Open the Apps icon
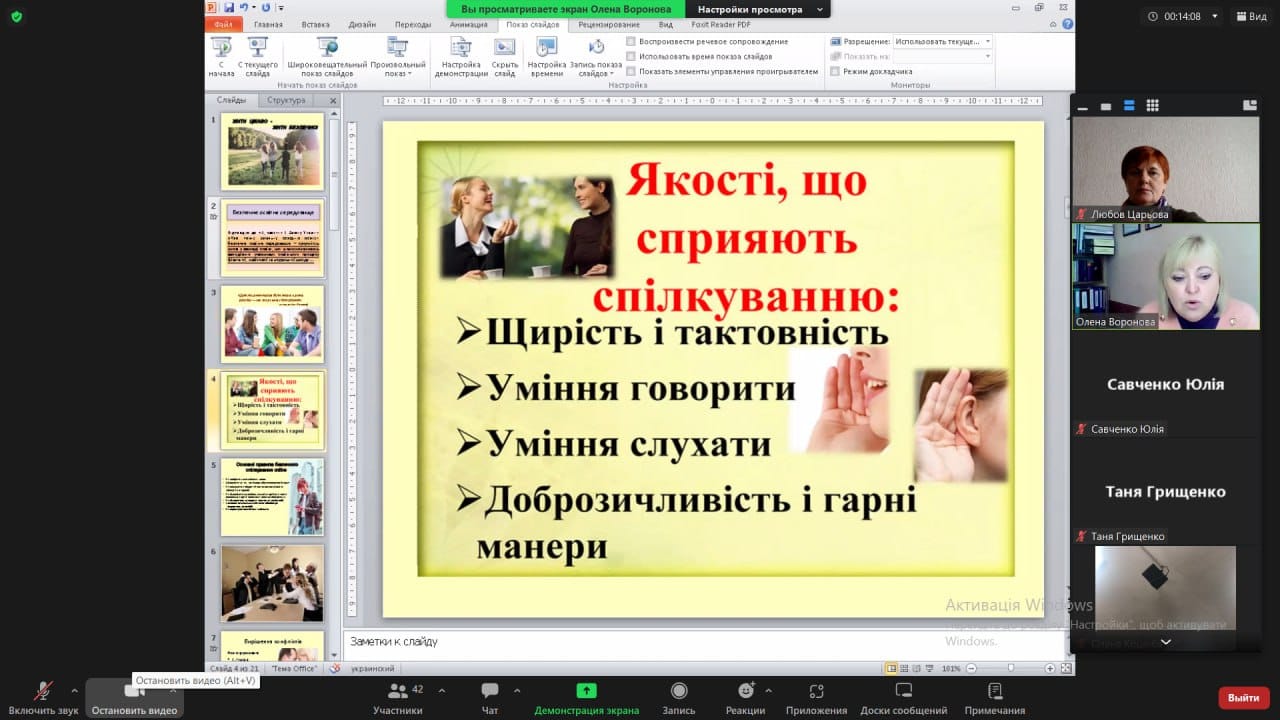The height and width of the screenshot is (720, 1280). (816, 692)
